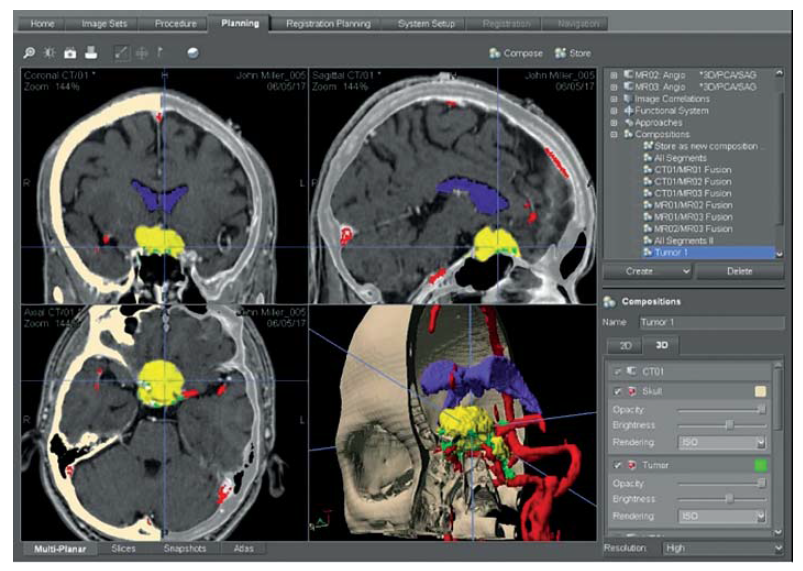Collapse the Compositions tree node

(x=613, y=133)
